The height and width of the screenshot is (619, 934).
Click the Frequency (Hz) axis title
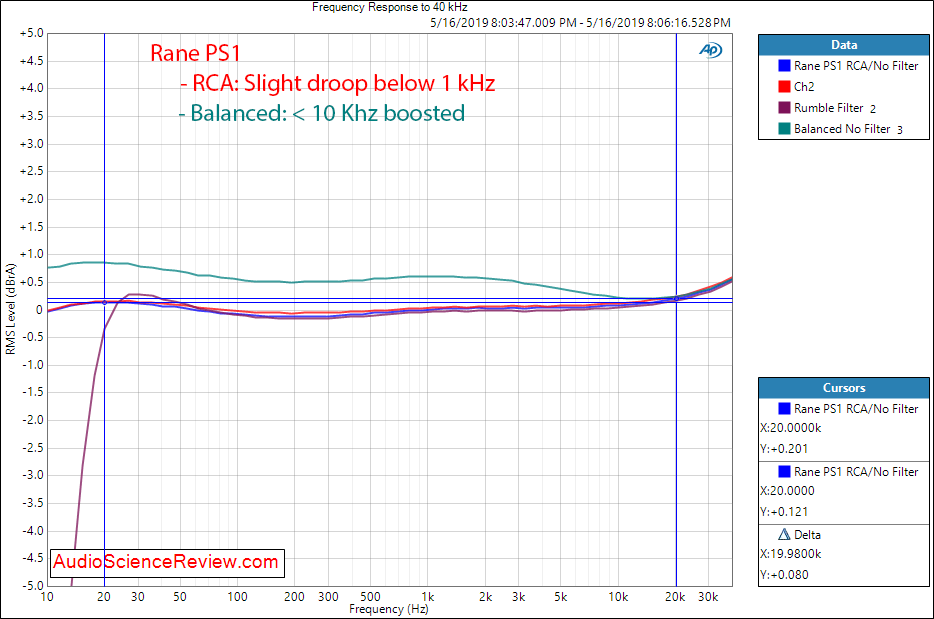click(x=388, y=609)
